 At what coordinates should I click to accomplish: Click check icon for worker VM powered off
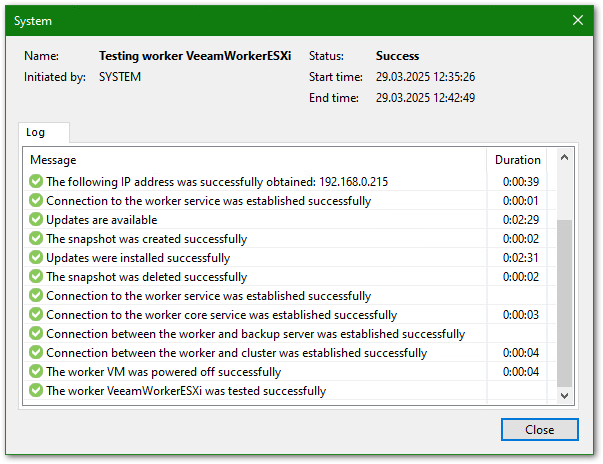(36, 372)
